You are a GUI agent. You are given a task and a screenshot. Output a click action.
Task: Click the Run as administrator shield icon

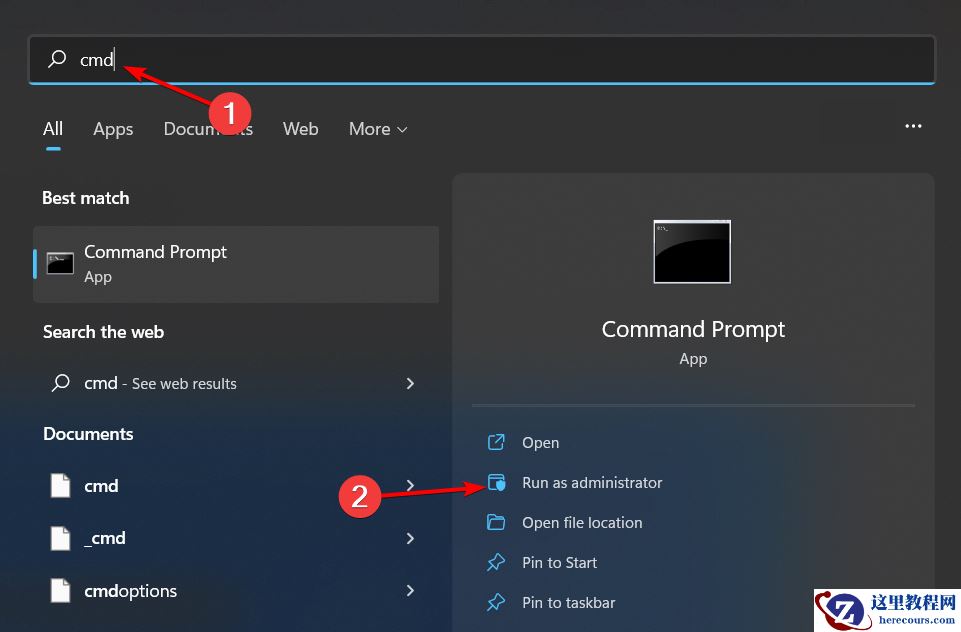[497, 482]
